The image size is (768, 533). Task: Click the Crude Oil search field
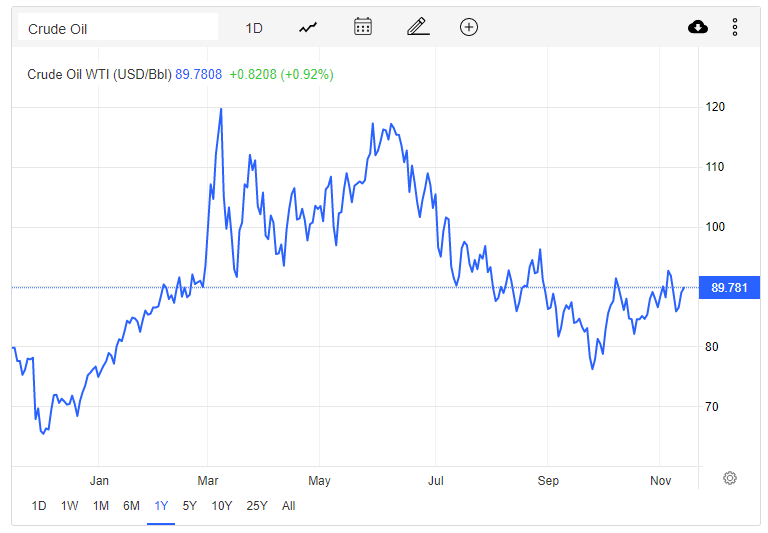(x=118, y=27)
